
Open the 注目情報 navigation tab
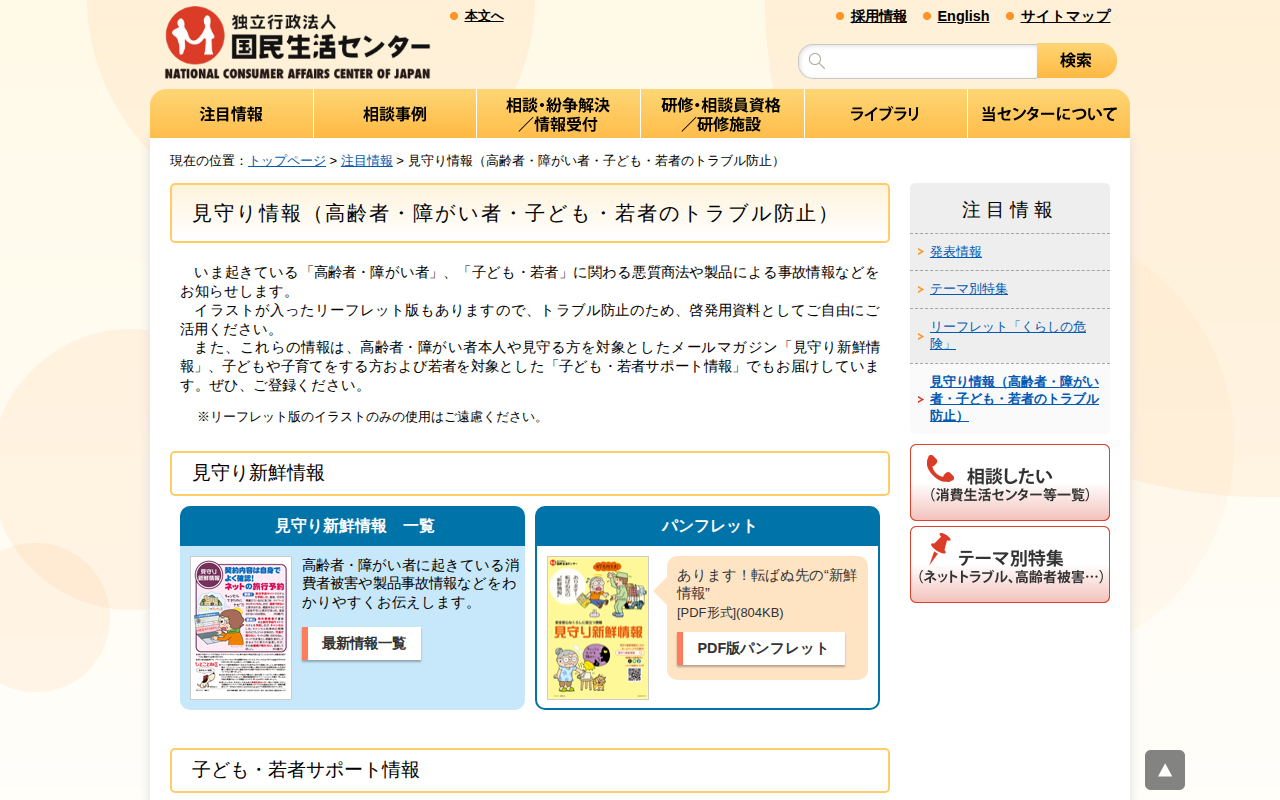point(232,114)
